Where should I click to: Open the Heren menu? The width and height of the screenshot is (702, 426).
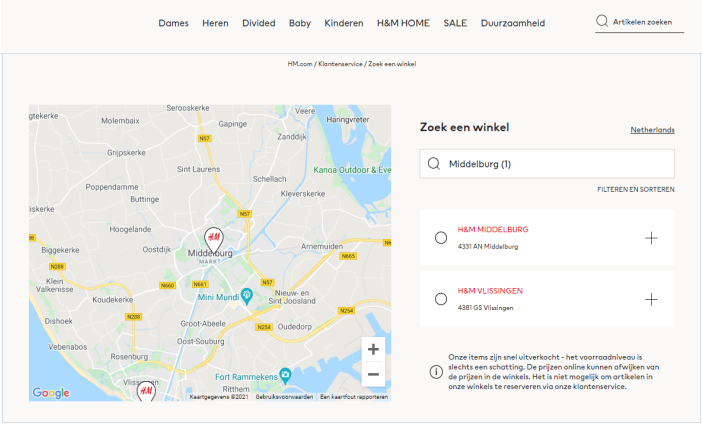(215, 23)
